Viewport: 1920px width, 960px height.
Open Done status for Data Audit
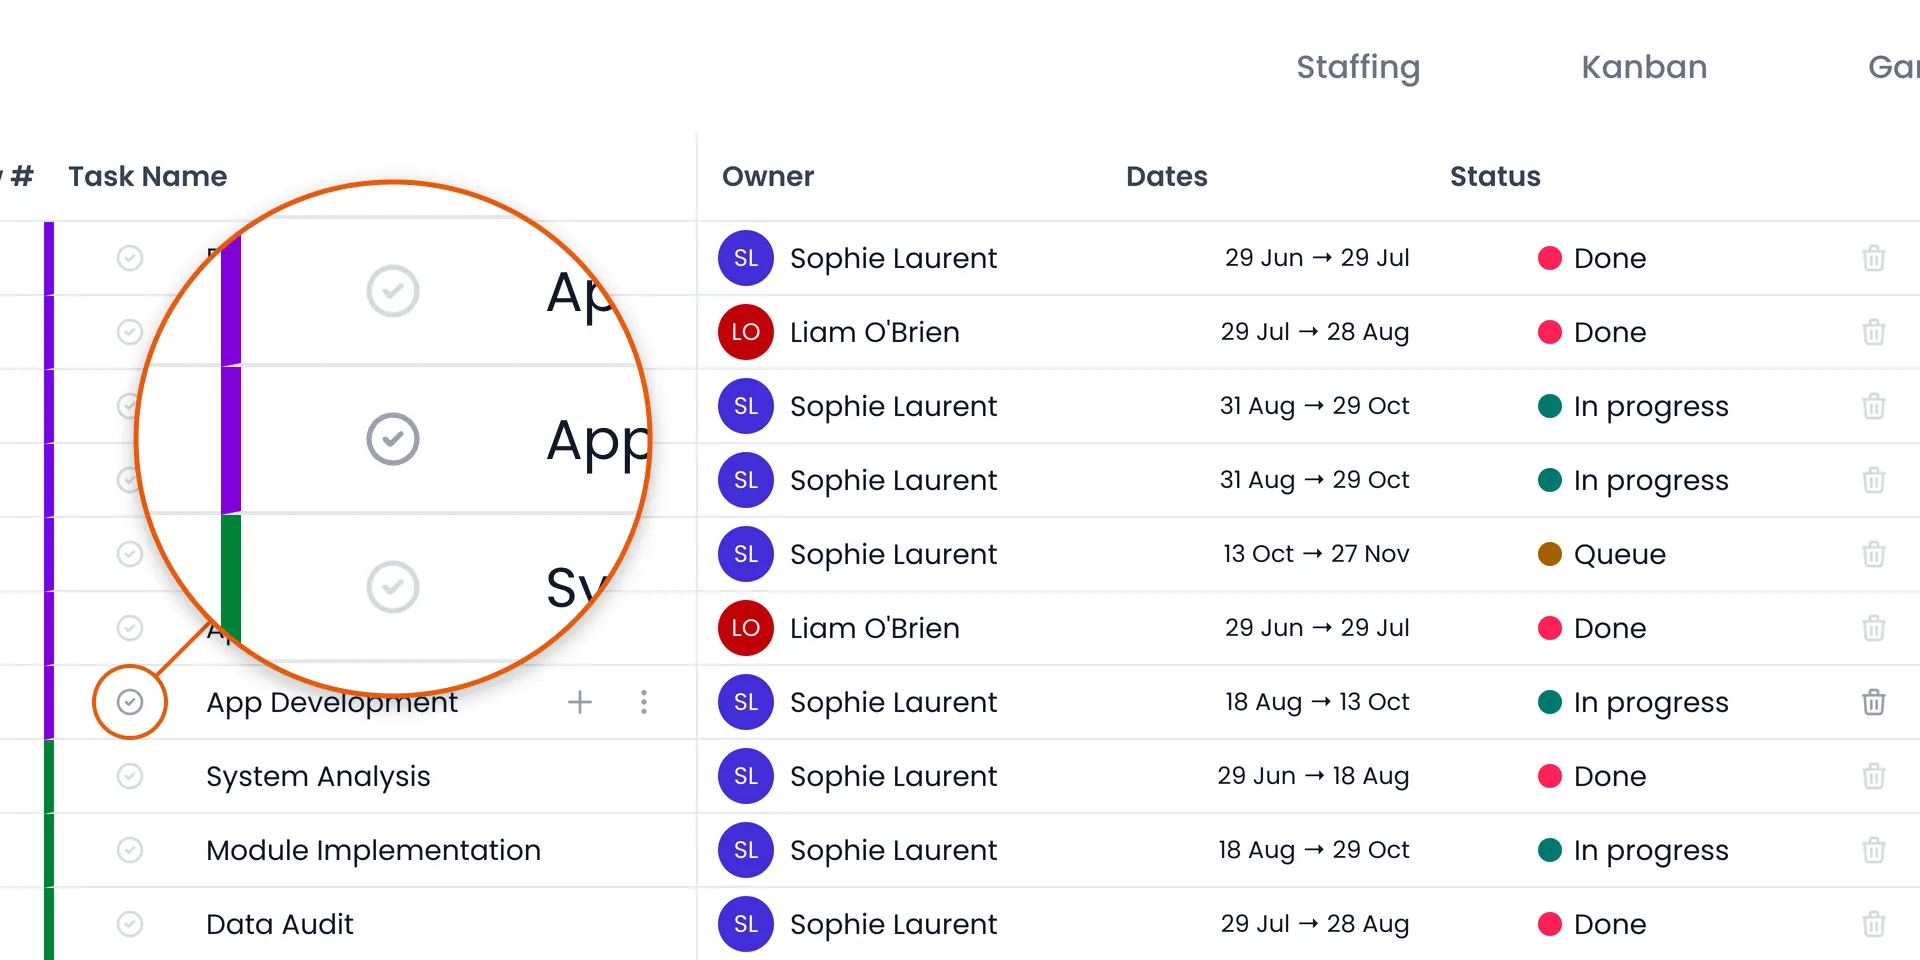click(1592, 924)
